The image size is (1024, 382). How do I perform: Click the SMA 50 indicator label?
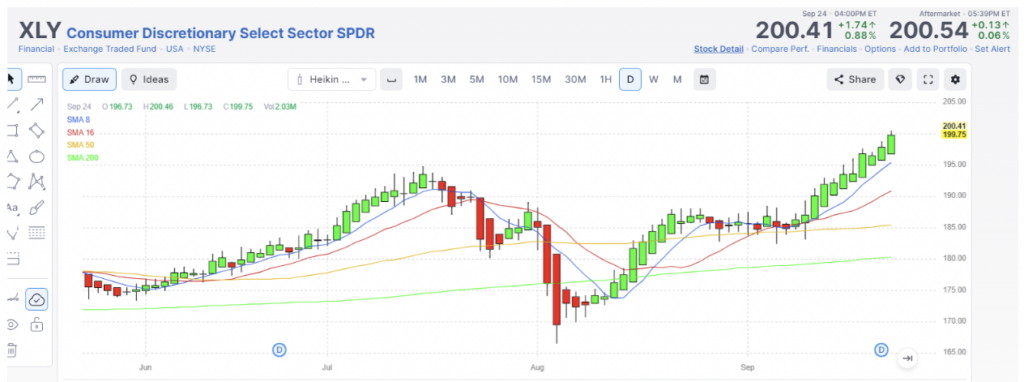pos(80,145)
